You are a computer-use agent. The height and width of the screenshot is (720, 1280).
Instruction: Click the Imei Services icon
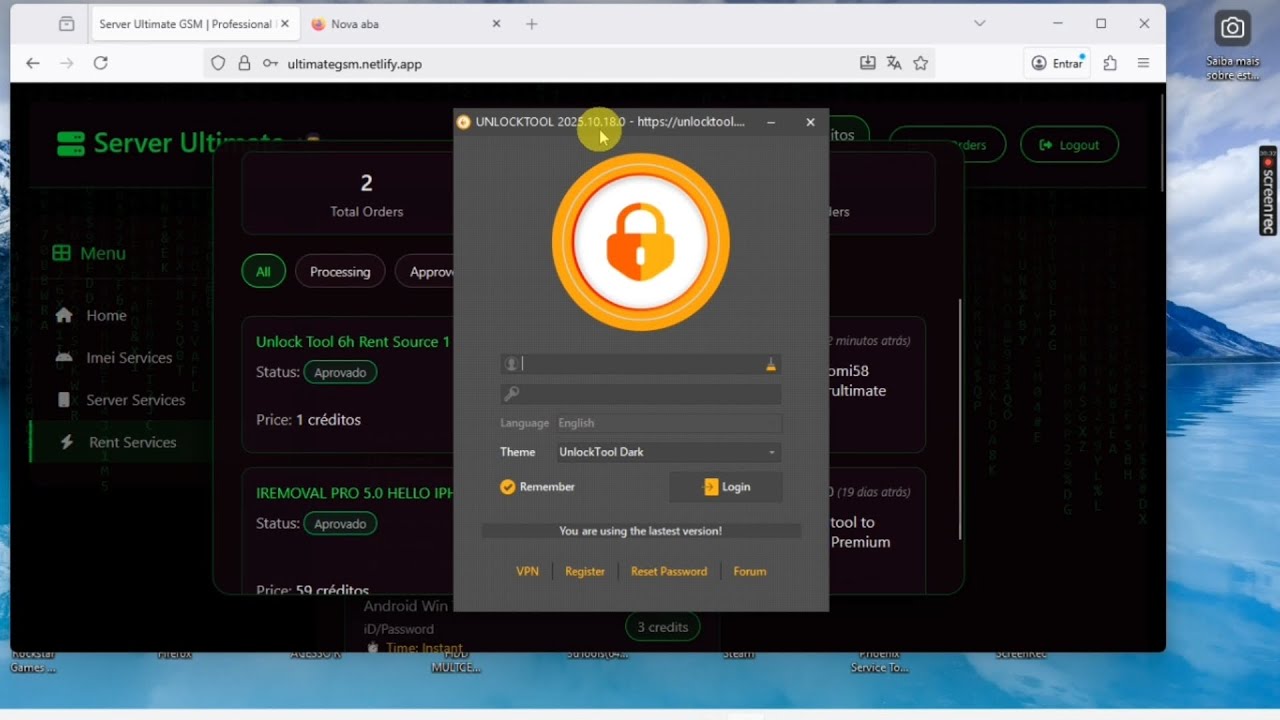pyautogui.click(x=64, y=357)
